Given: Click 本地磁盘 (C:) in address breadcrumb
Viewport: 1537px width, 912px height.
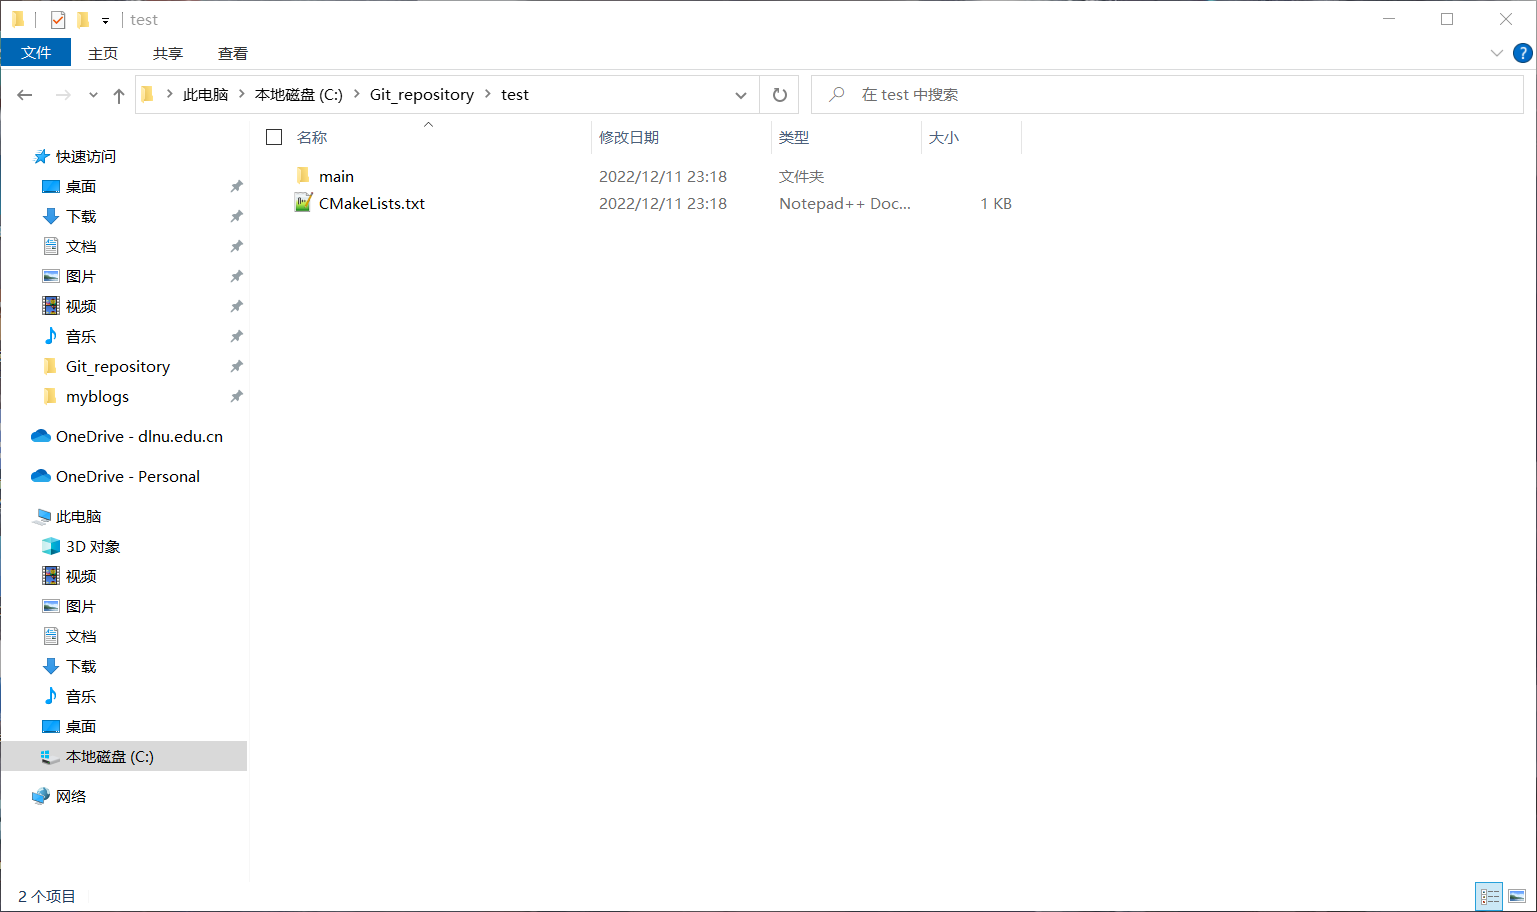Looking at the screenshot, I should point(299,95).
